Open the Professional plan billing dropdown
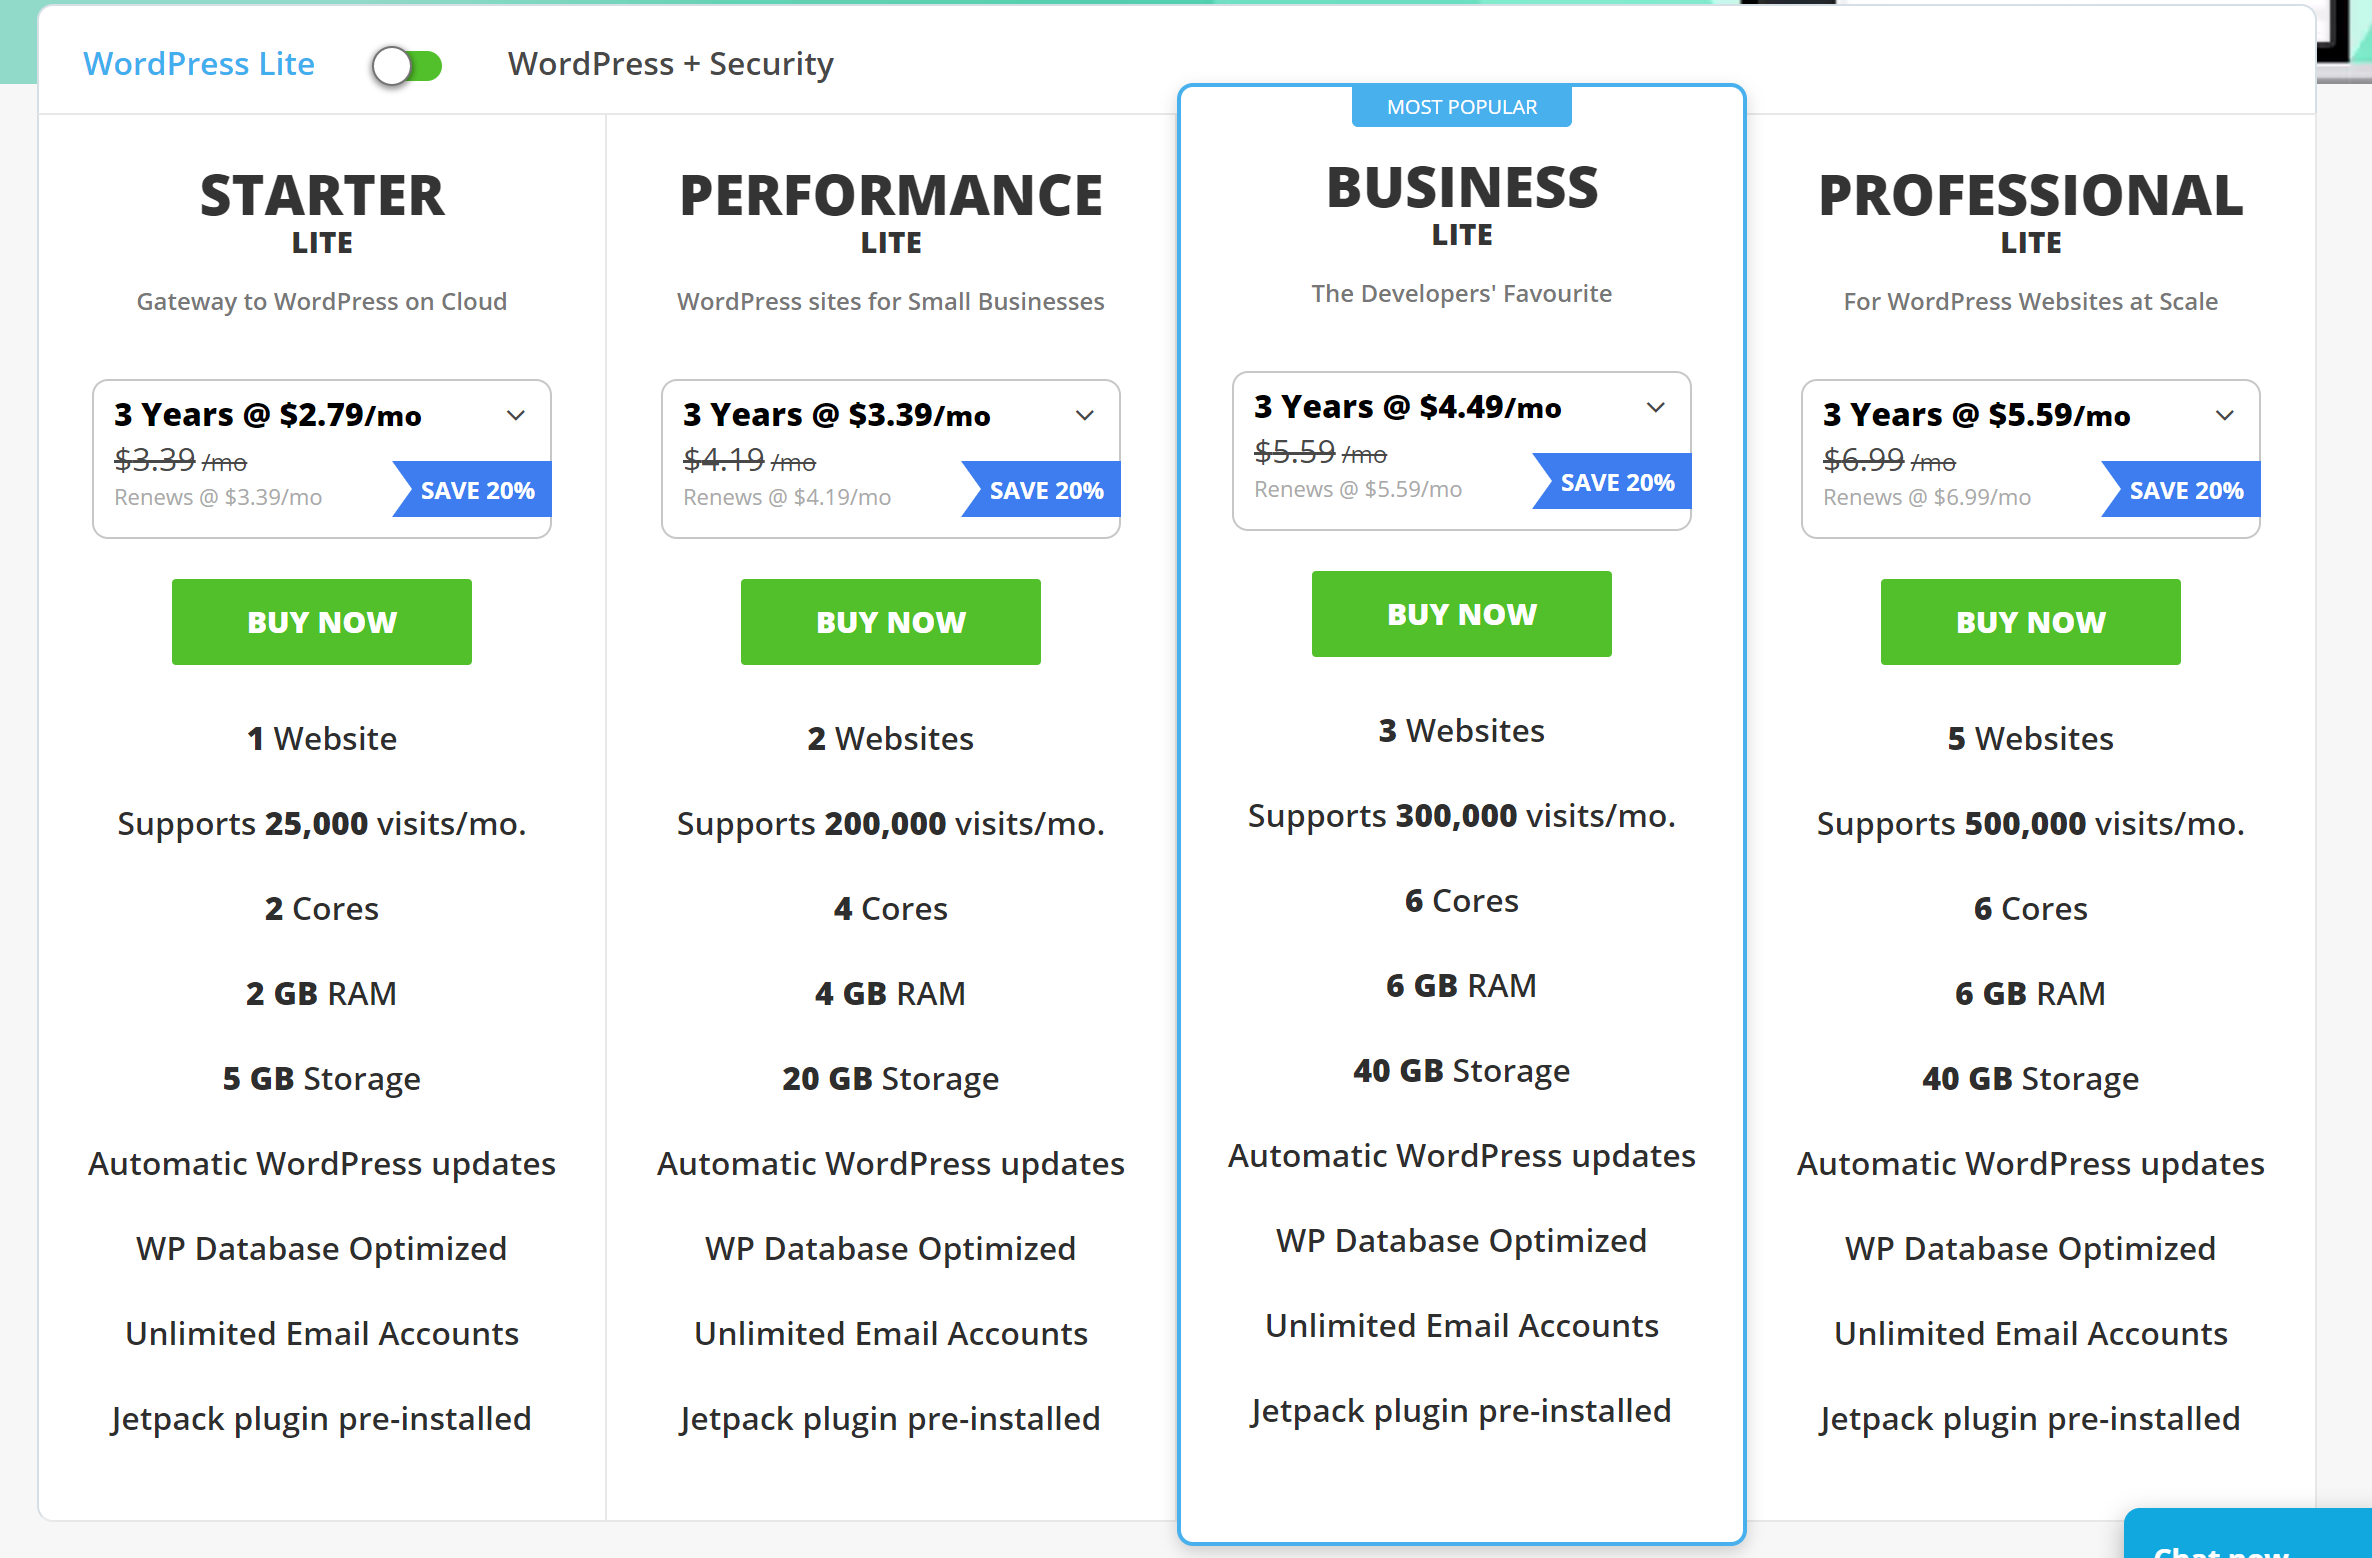The height and width of the screenshot is (1558, 2372). click(x=2225, y=415)
